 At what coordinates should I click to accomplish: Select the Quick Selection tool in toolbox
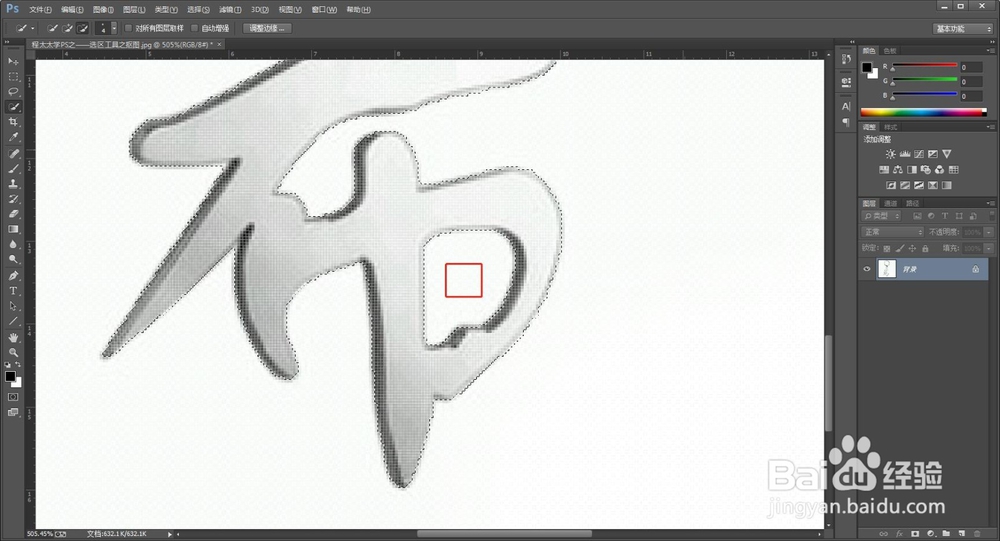[x=13, y=107]
